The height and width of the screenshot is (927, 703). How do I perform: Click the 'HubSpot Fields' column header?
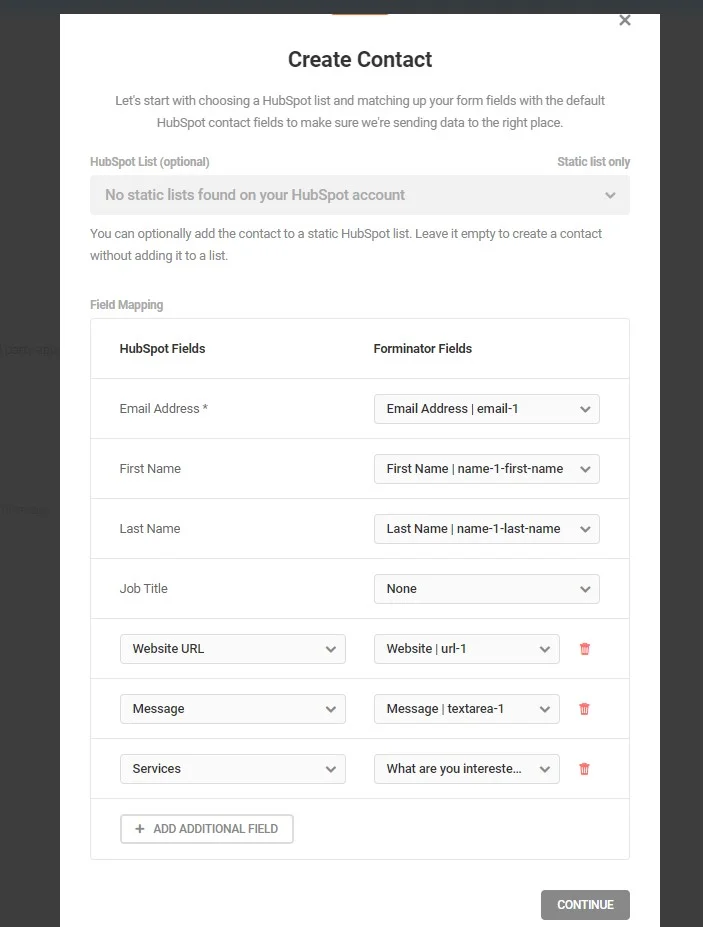(162, 349)
